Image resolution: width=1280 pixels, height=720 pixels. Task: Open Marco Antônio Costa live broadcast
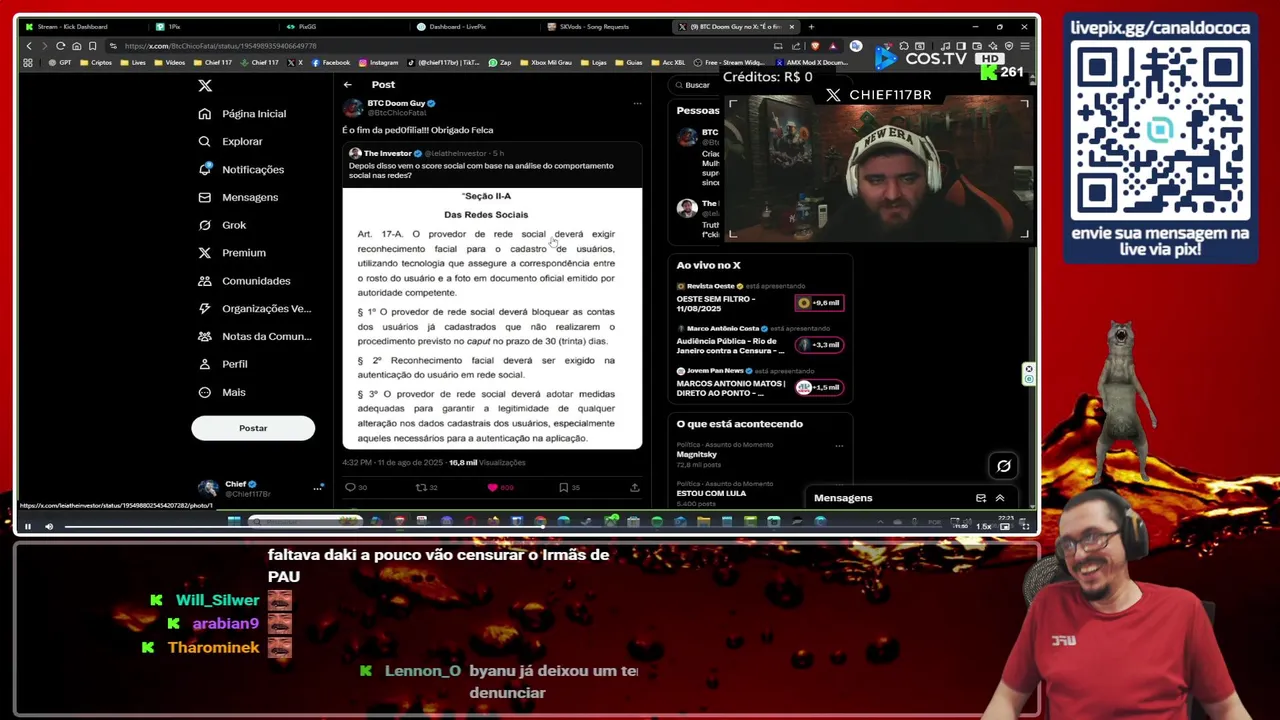(x=760, y=341)
